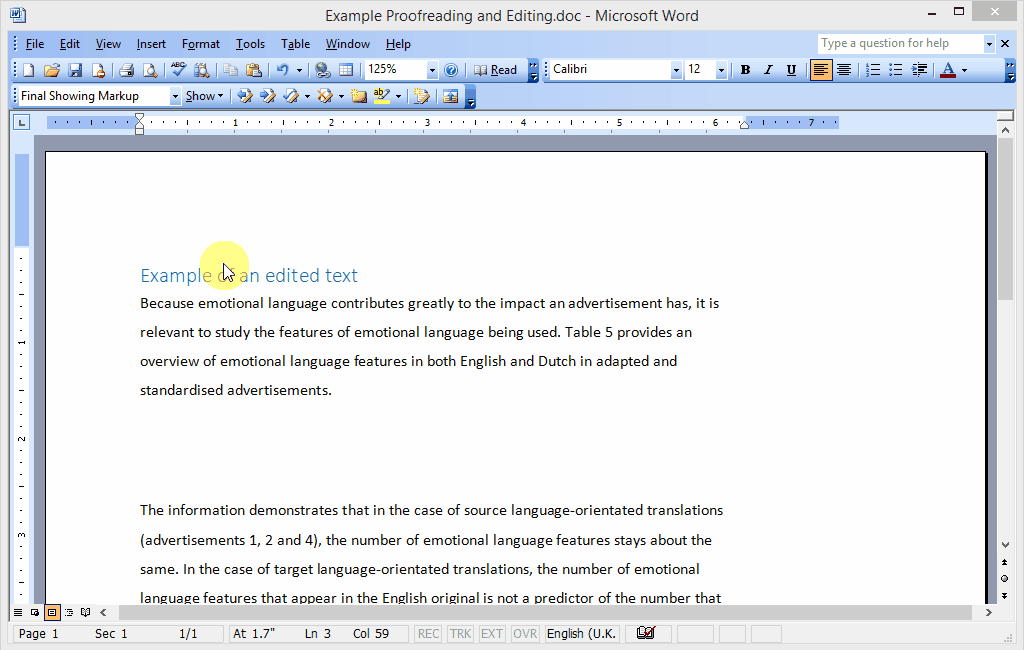Click the Microsoft Word Help icon
Viewport: 1024px width, 650px height.
[451, 70]
